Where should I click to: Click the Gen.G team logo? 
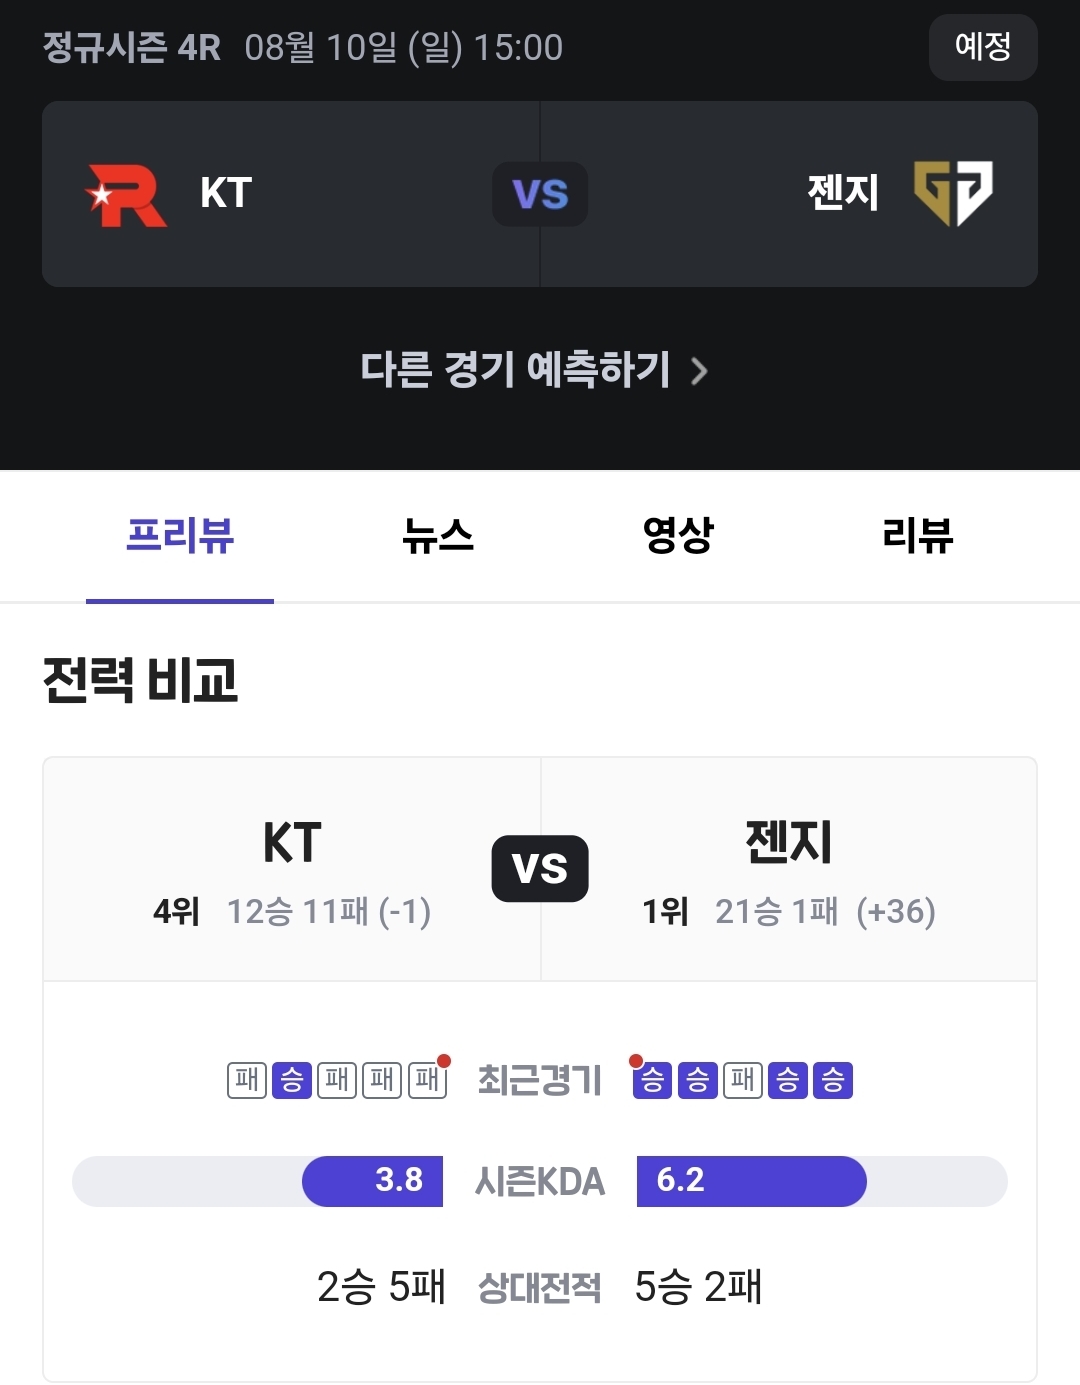[953, 193]
